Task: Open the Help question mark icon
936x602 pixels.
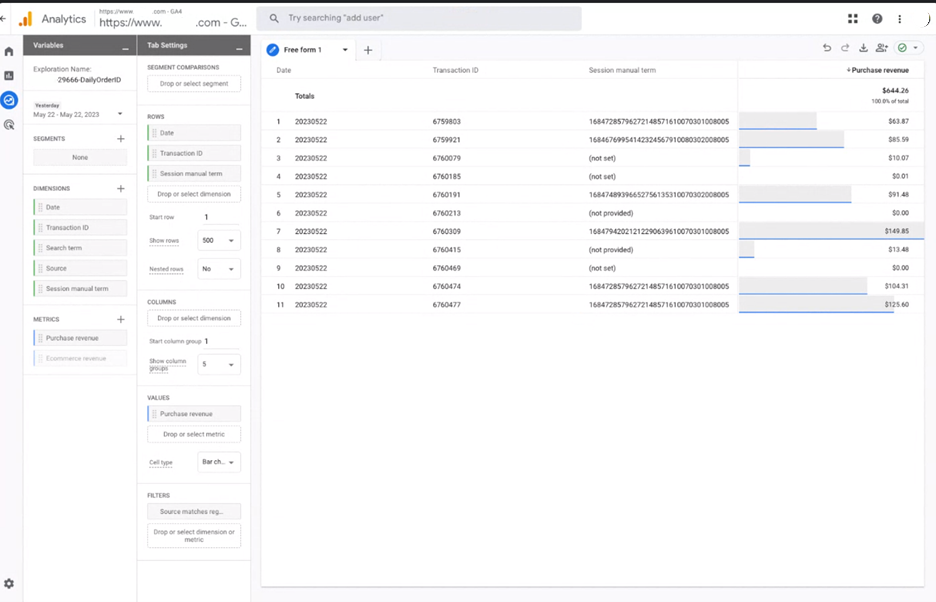Action: [877, 19]
